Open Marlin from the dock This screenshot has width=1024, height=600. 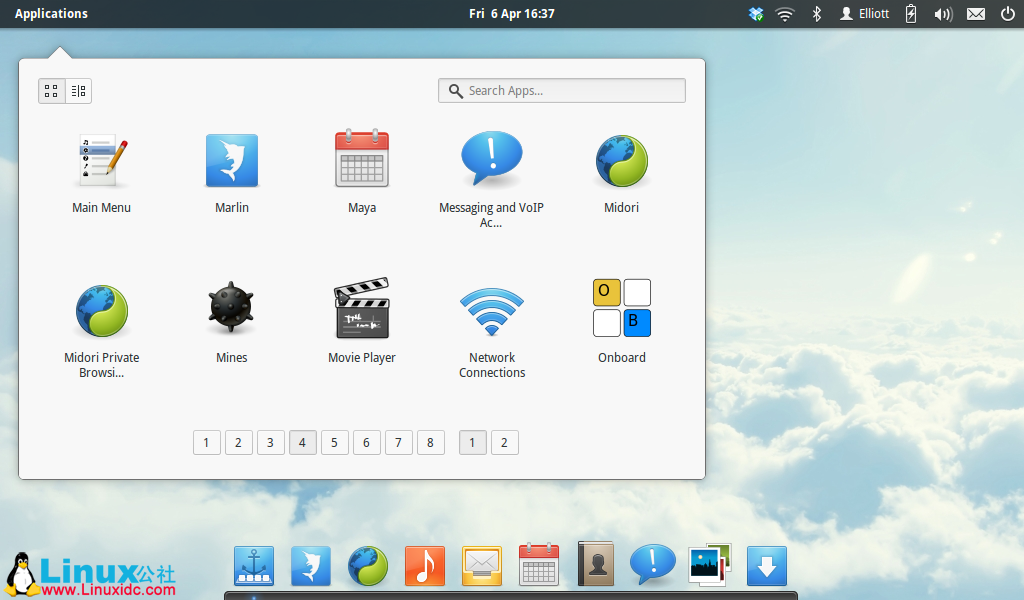pos(311,565)
